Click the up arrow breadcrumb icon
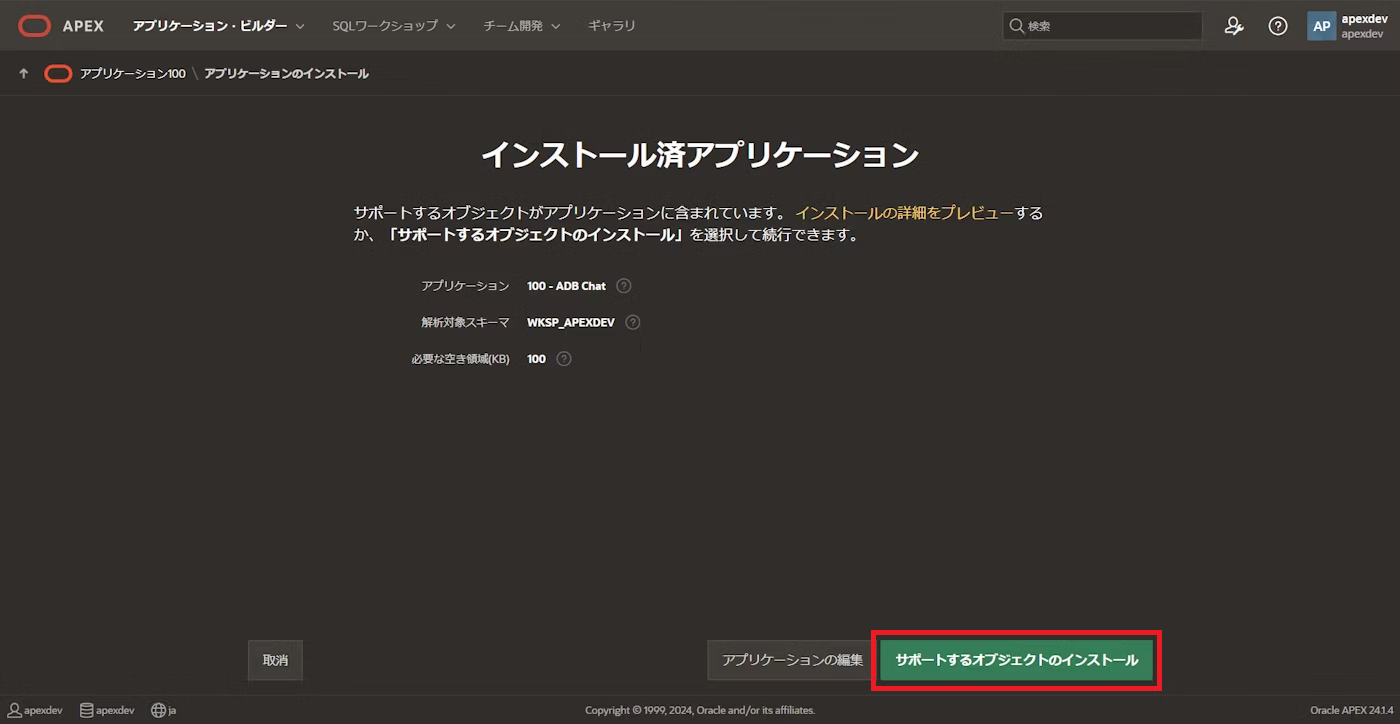The width and height of the screenshot is (1400, 724). [x=22, y=73]
